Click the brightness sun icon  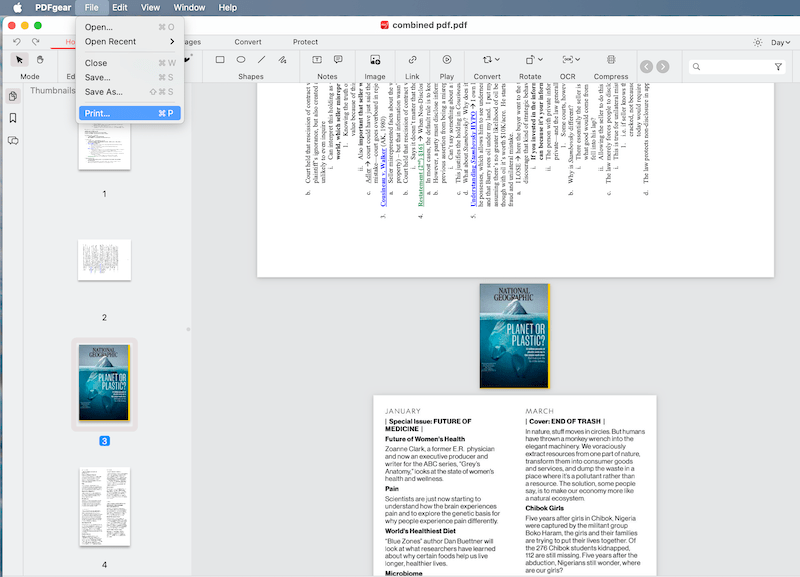pos(758,42)
